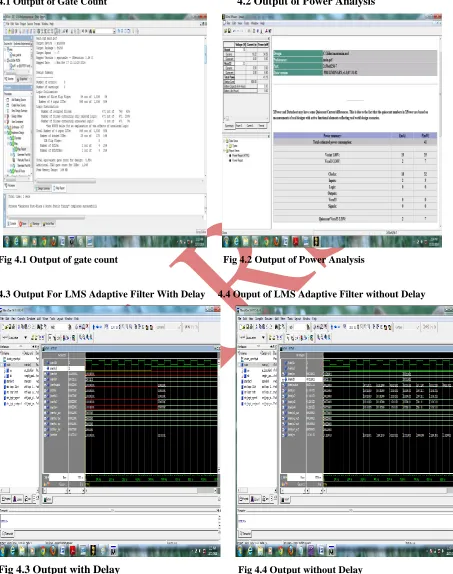Open Adobe Reader from Fig 4.2 taskbar
This screenshot has width=453, height=574.
click(x=296, y=241)
